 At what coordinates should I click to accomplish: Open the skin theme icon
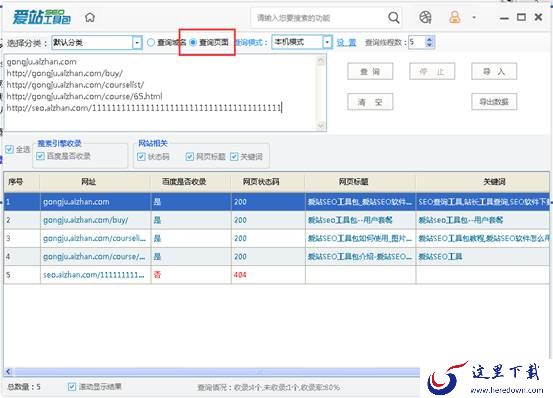(x=425, y=17)
